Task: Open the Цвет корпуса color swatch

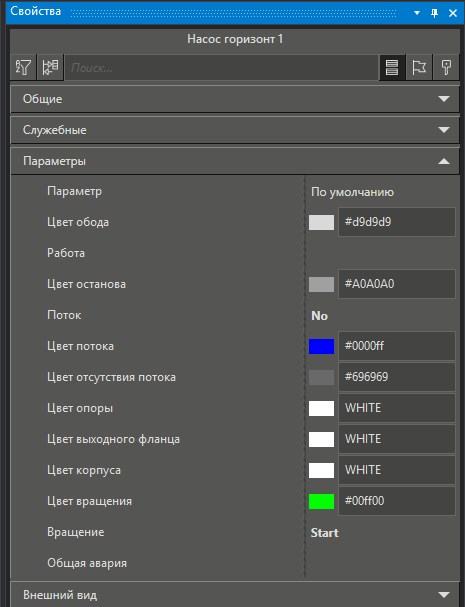Action: 321,470
